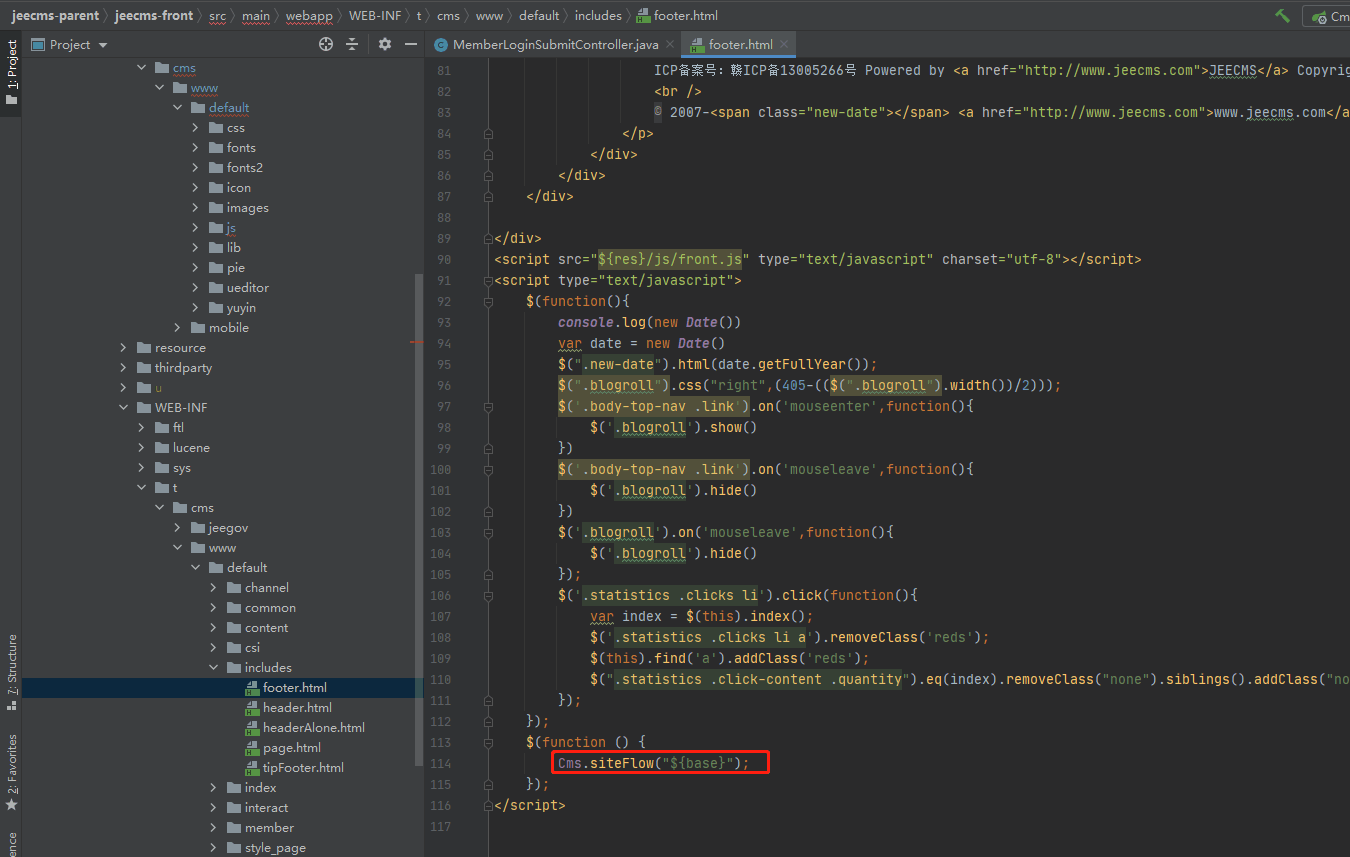1350x857 pixels.
Task: Click the Build project hammer icon
Action: tap(1282, 16)
